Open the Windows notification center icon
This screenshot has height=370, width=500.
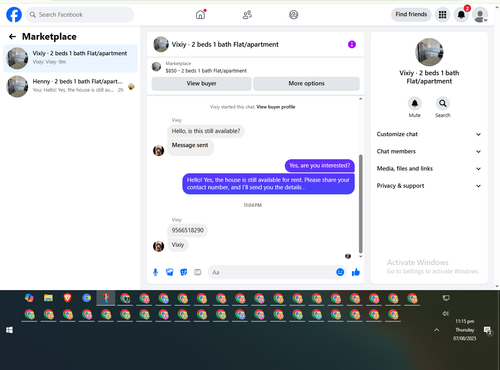coord(488,330)
